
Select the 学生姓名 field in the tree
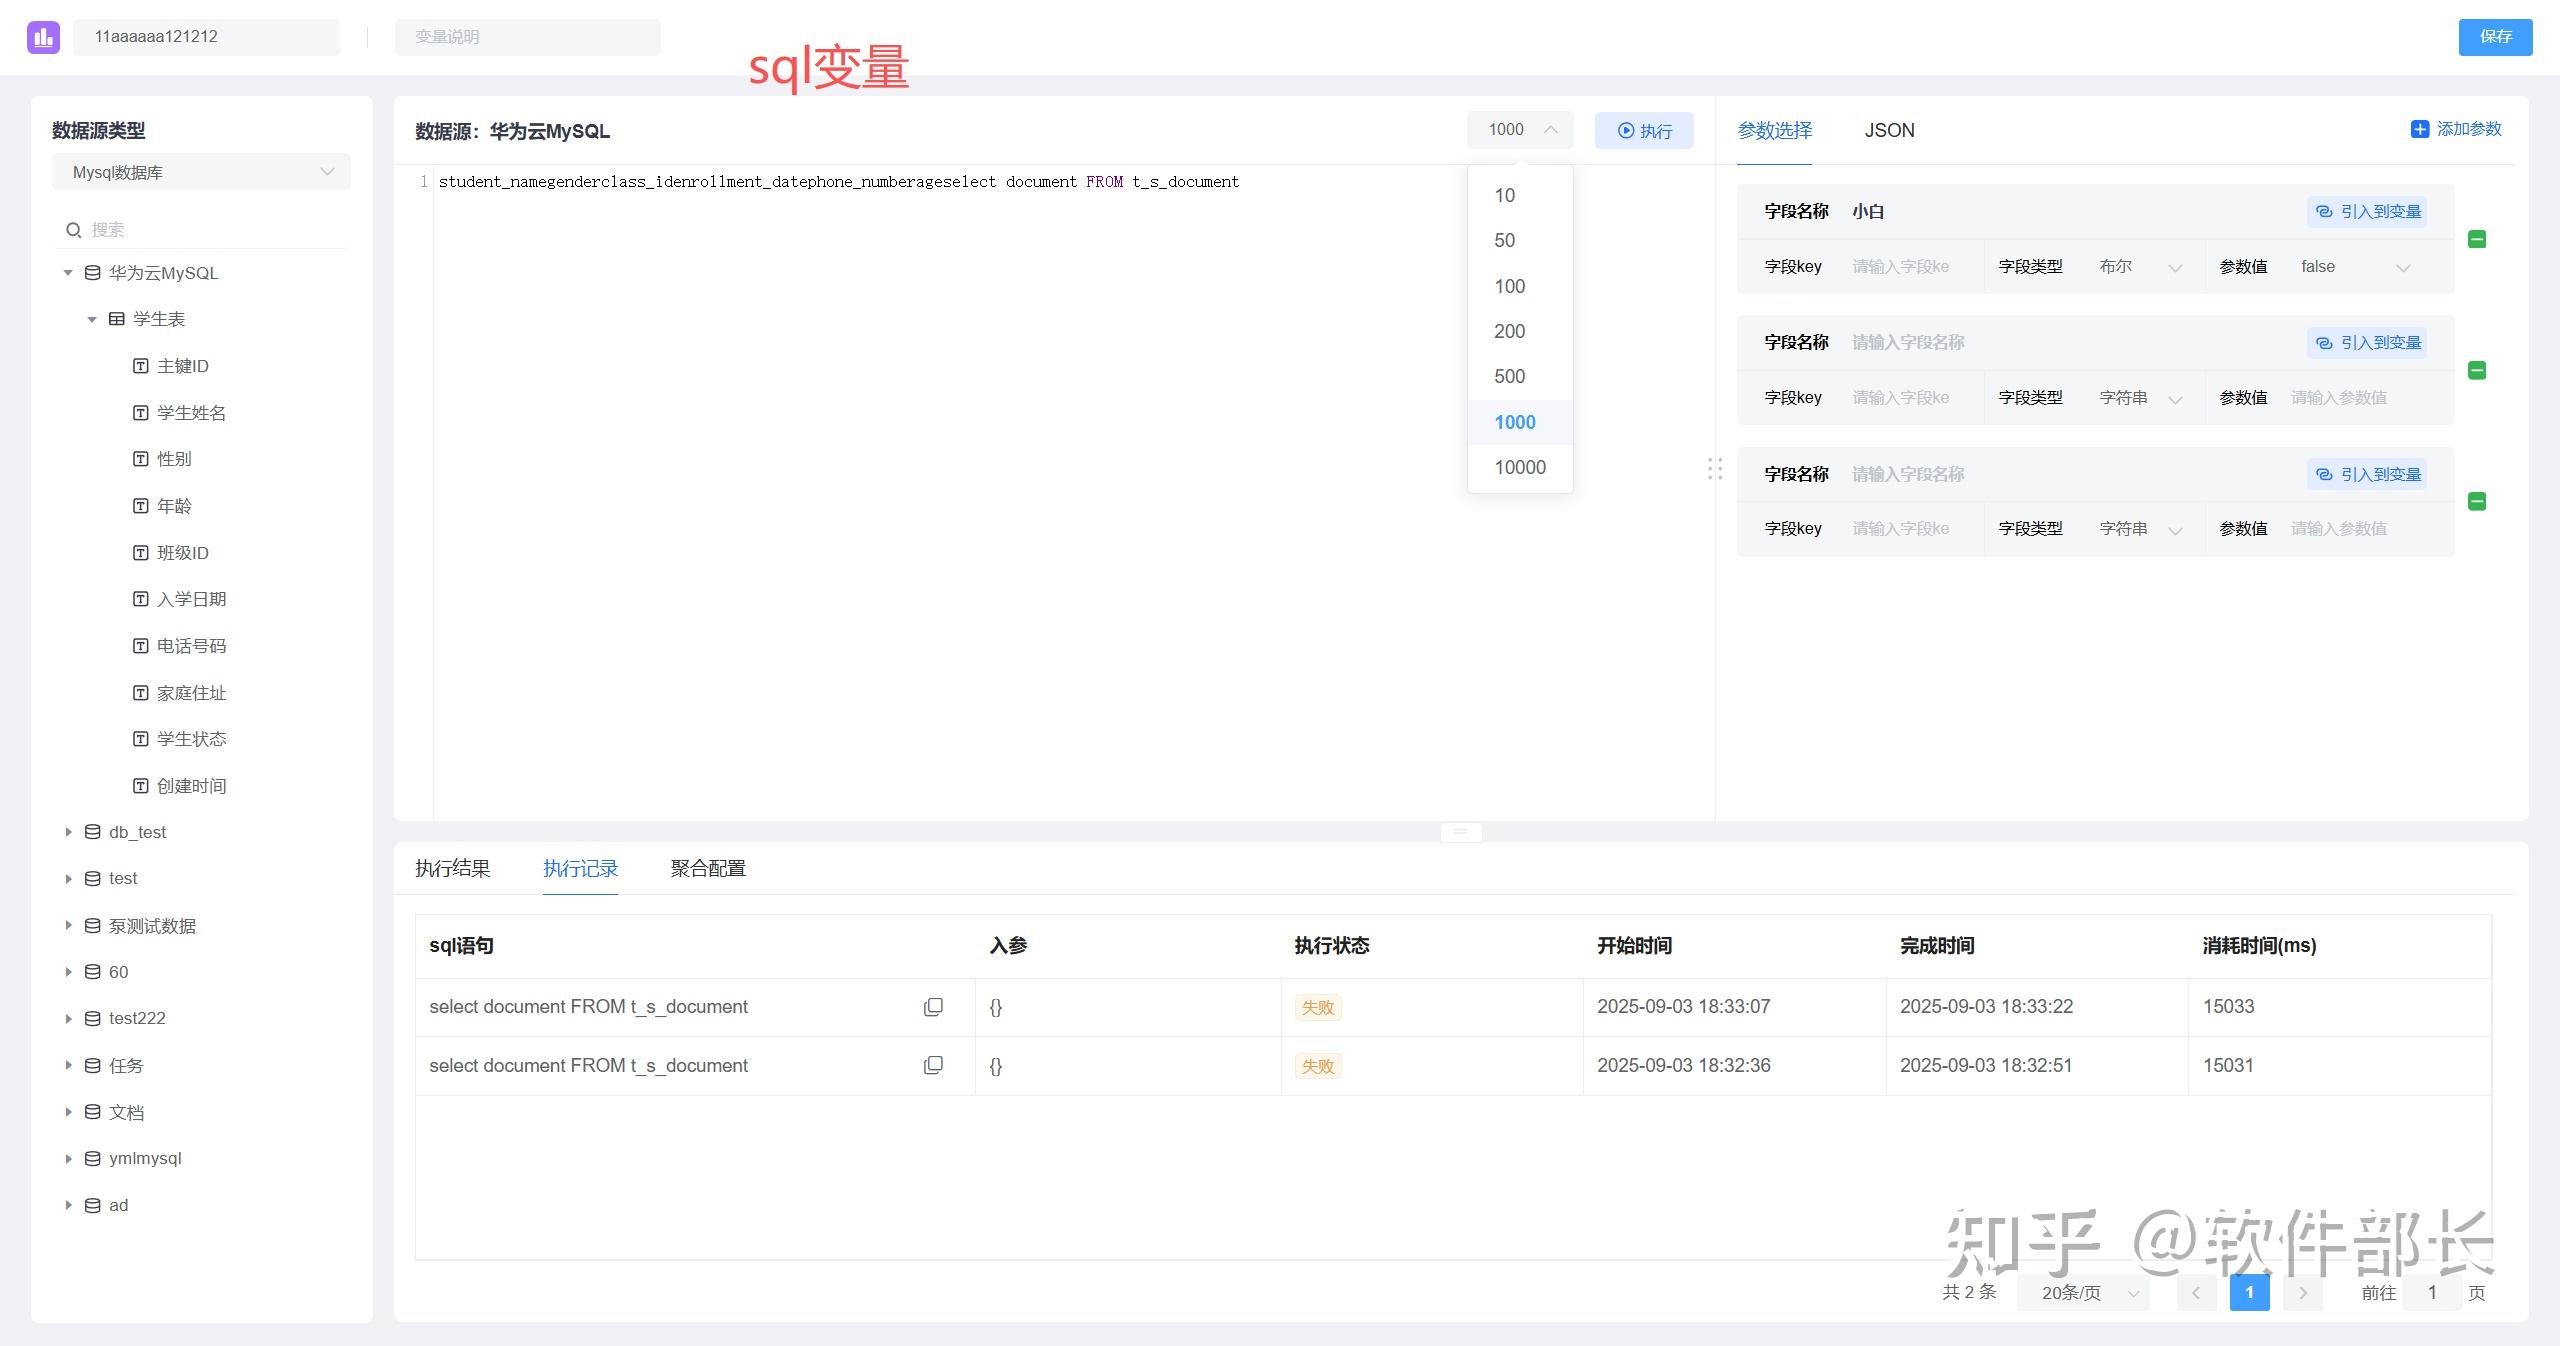pyautogui.click(x=190, y=412)
